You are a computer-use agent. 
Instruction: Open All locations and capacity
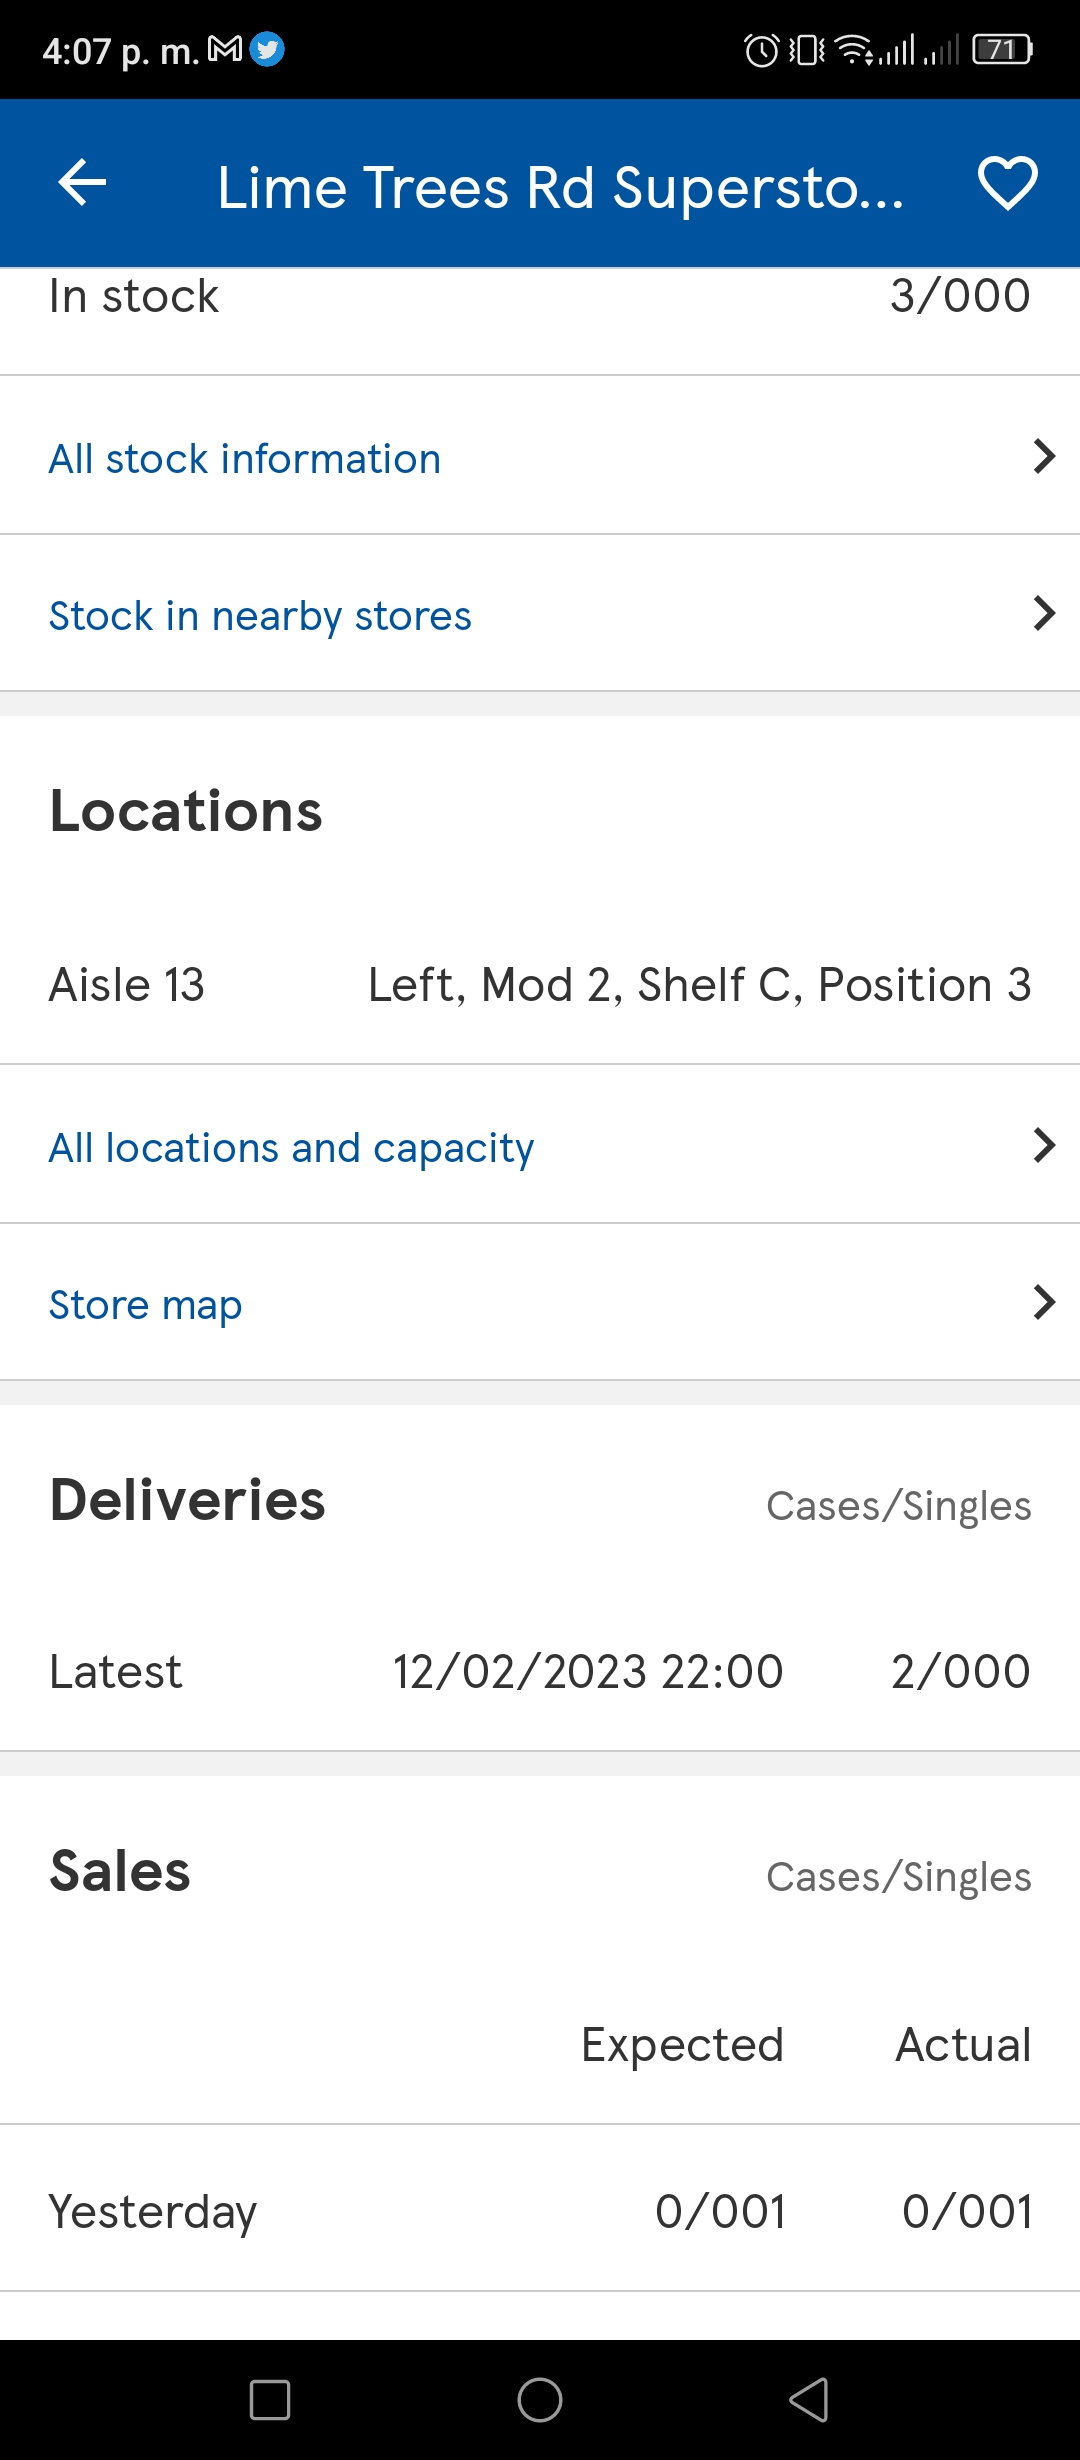291,1148
